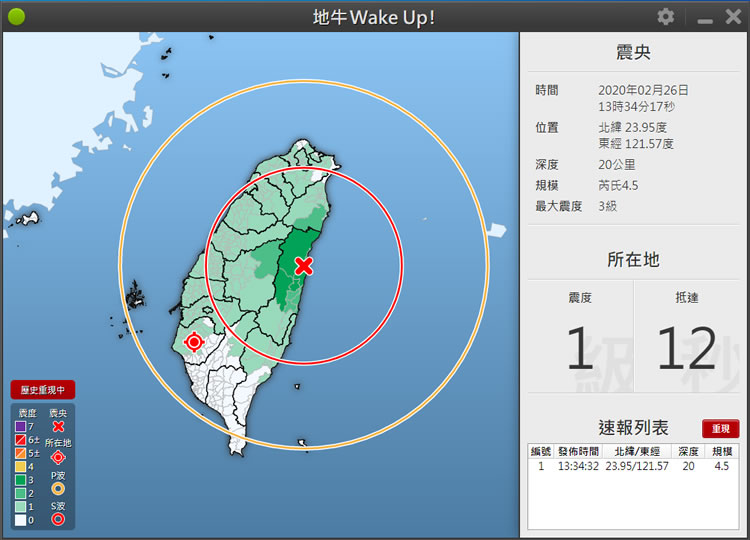
Task: Click the 編號 column header
Action: click(x=540, y=451)
